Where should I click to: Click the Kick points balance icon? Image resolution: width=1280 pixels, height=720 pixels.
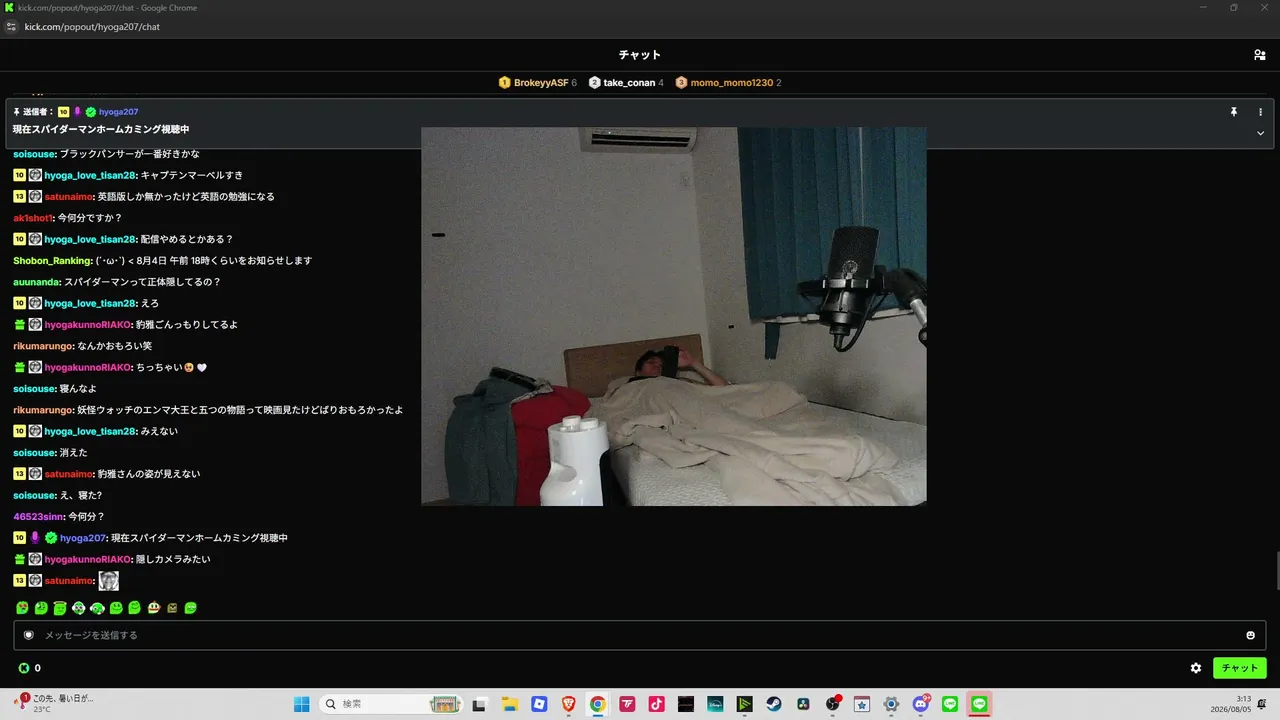click(x=24, y=668)
